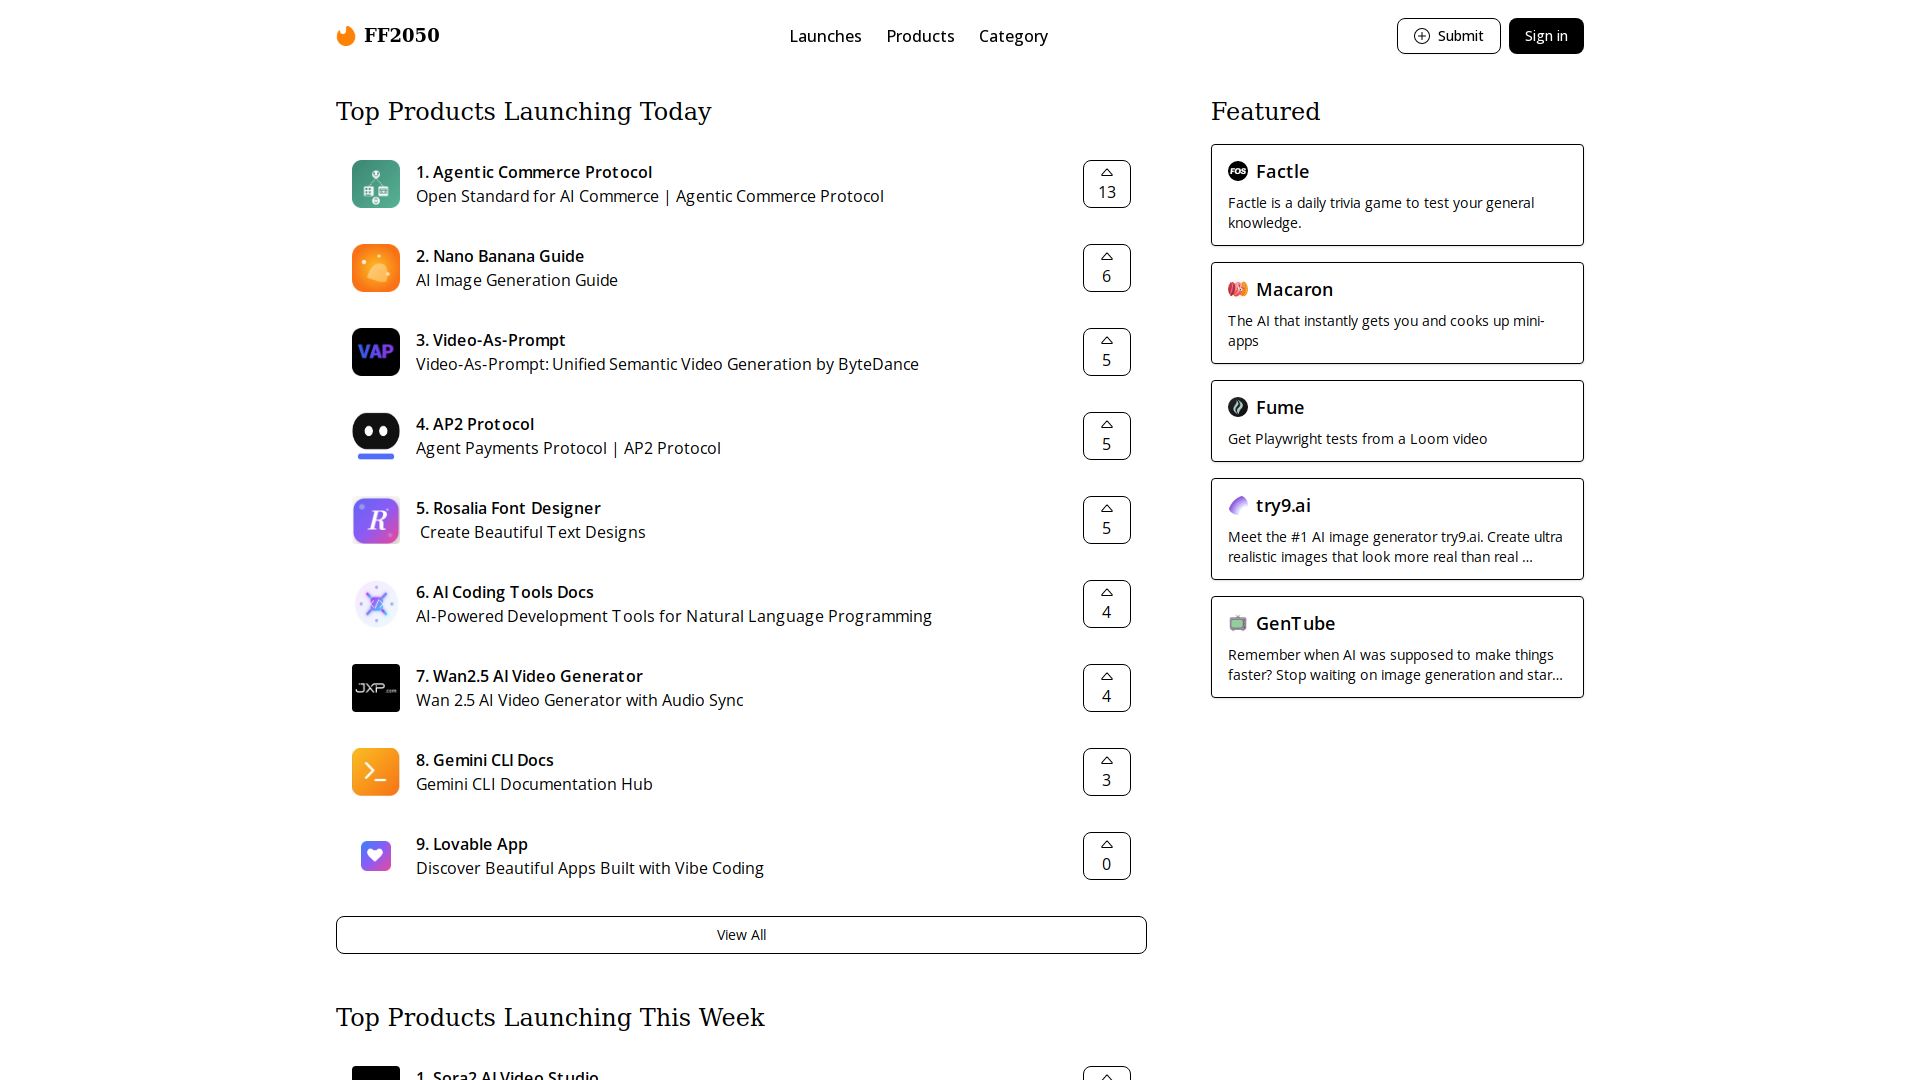Screen dimensions: 1920x1080
Task: Upvote Lovable App with 0 votes
Action: (x=1106, y=856)
